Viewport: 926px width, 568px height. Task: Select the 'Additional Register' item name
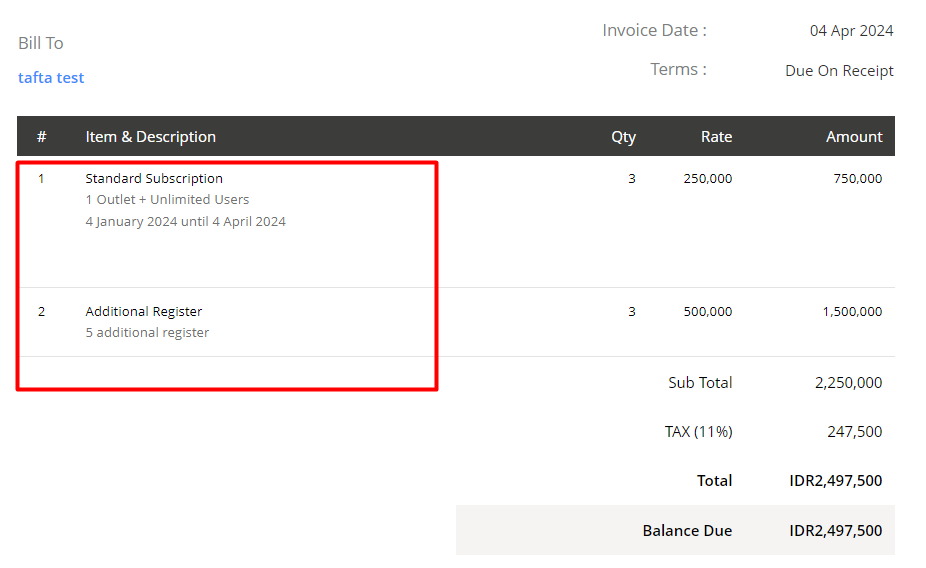144,312
